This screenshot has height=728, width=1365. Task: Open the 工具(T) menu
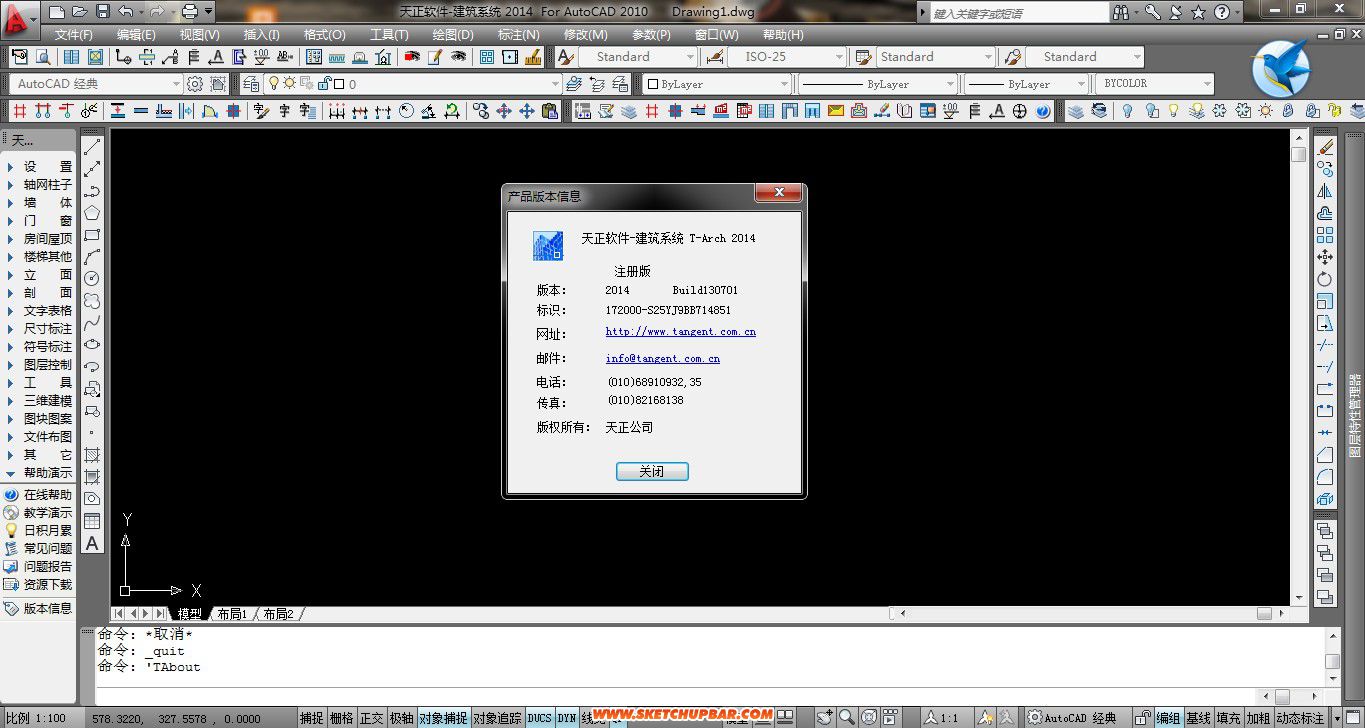tap(388, 35)
